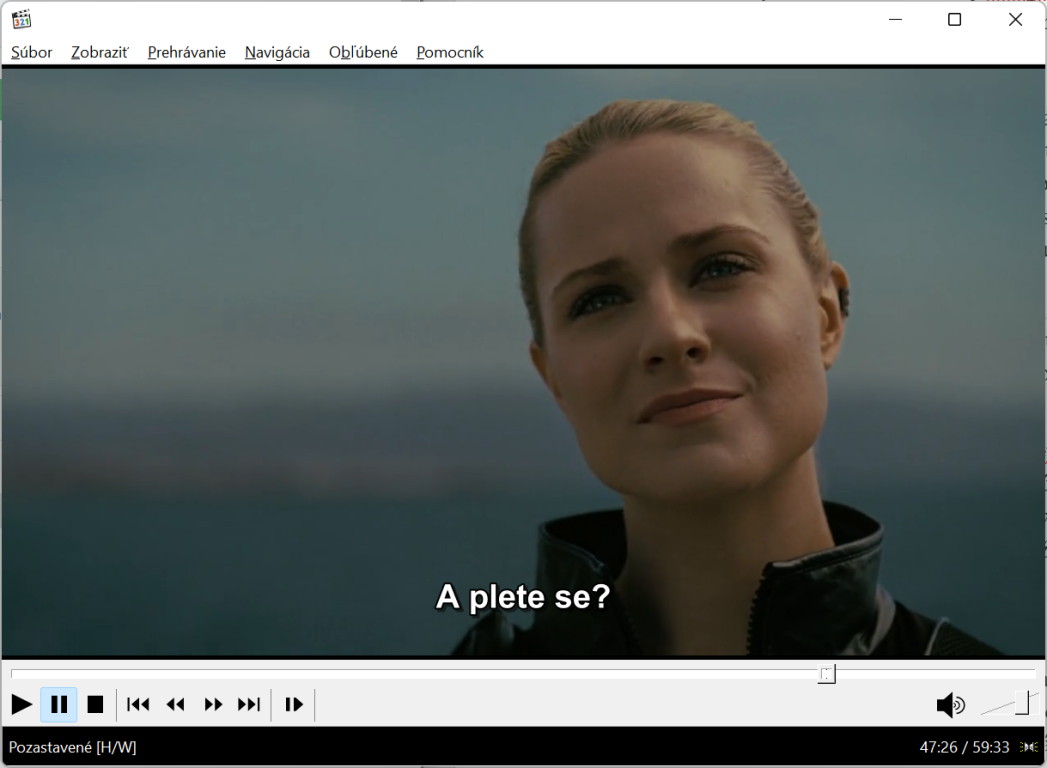1047x768 pixels.
Task: Click the audio channel icon in status bar
Action: point(1029,747)
